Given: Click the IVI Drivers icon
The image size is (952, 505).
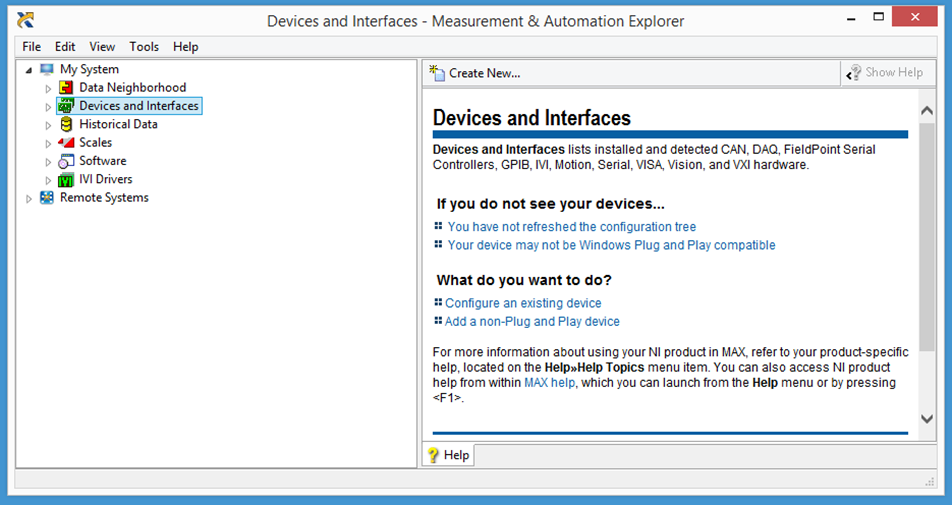Looking at the screenshot, I should (x=66, y=179).
